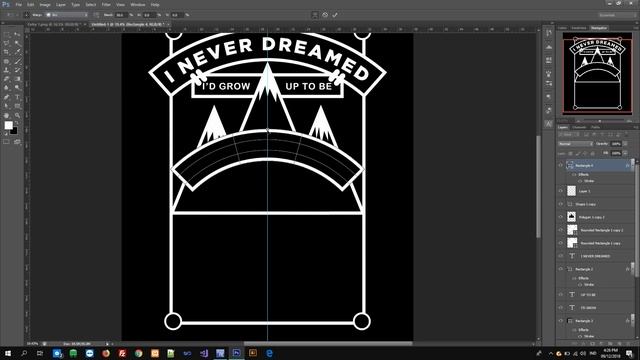Cancel the warp transform

pyautogui.click(x=325, y=15)
